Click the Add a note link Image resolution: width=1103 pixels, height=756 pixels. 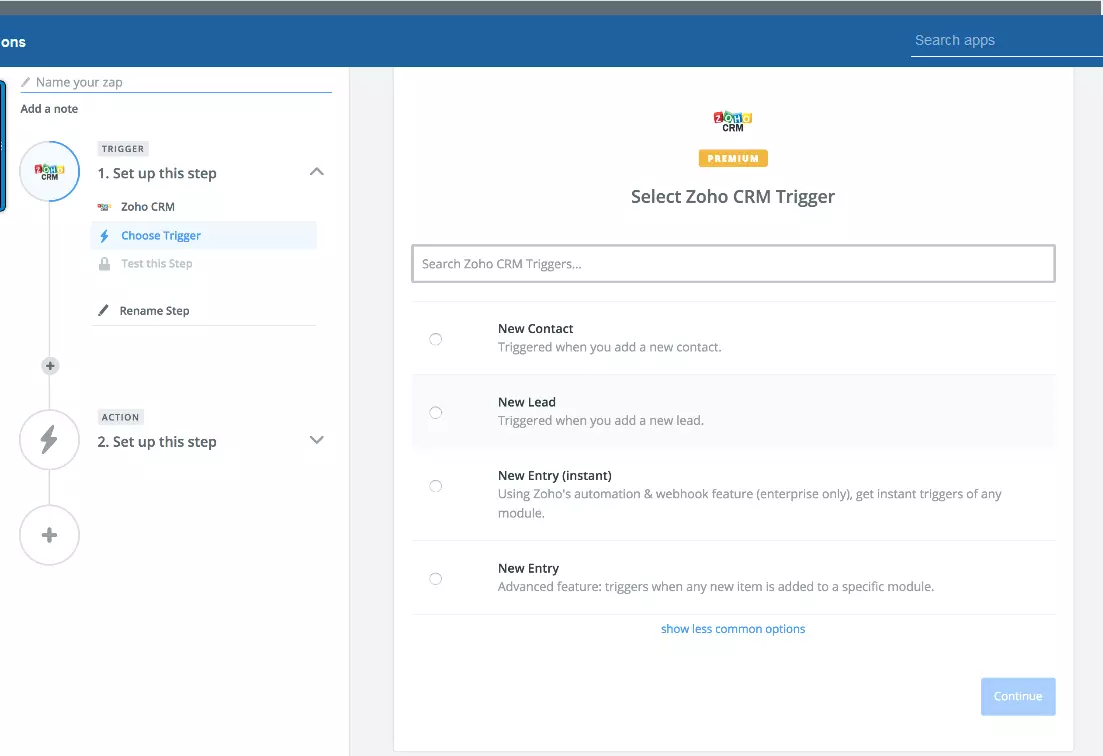(x=49, y=109)
